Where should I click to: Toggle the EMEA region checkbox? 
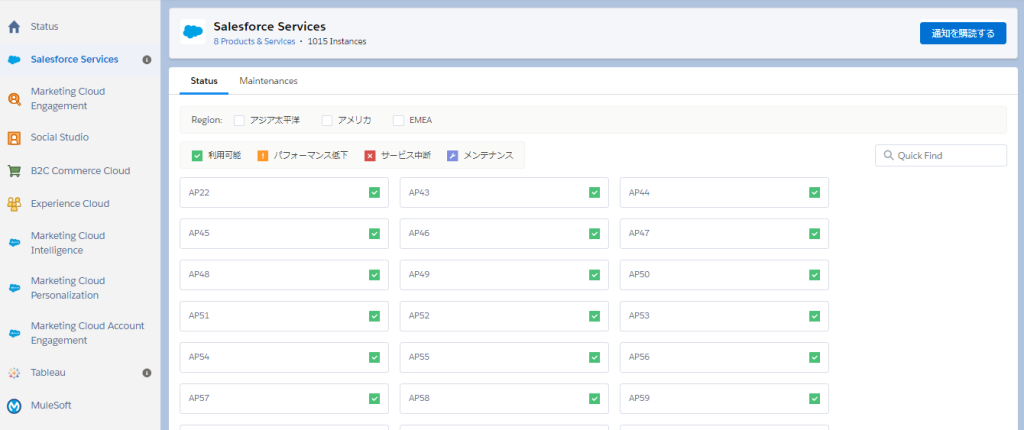tap(399, 120)
